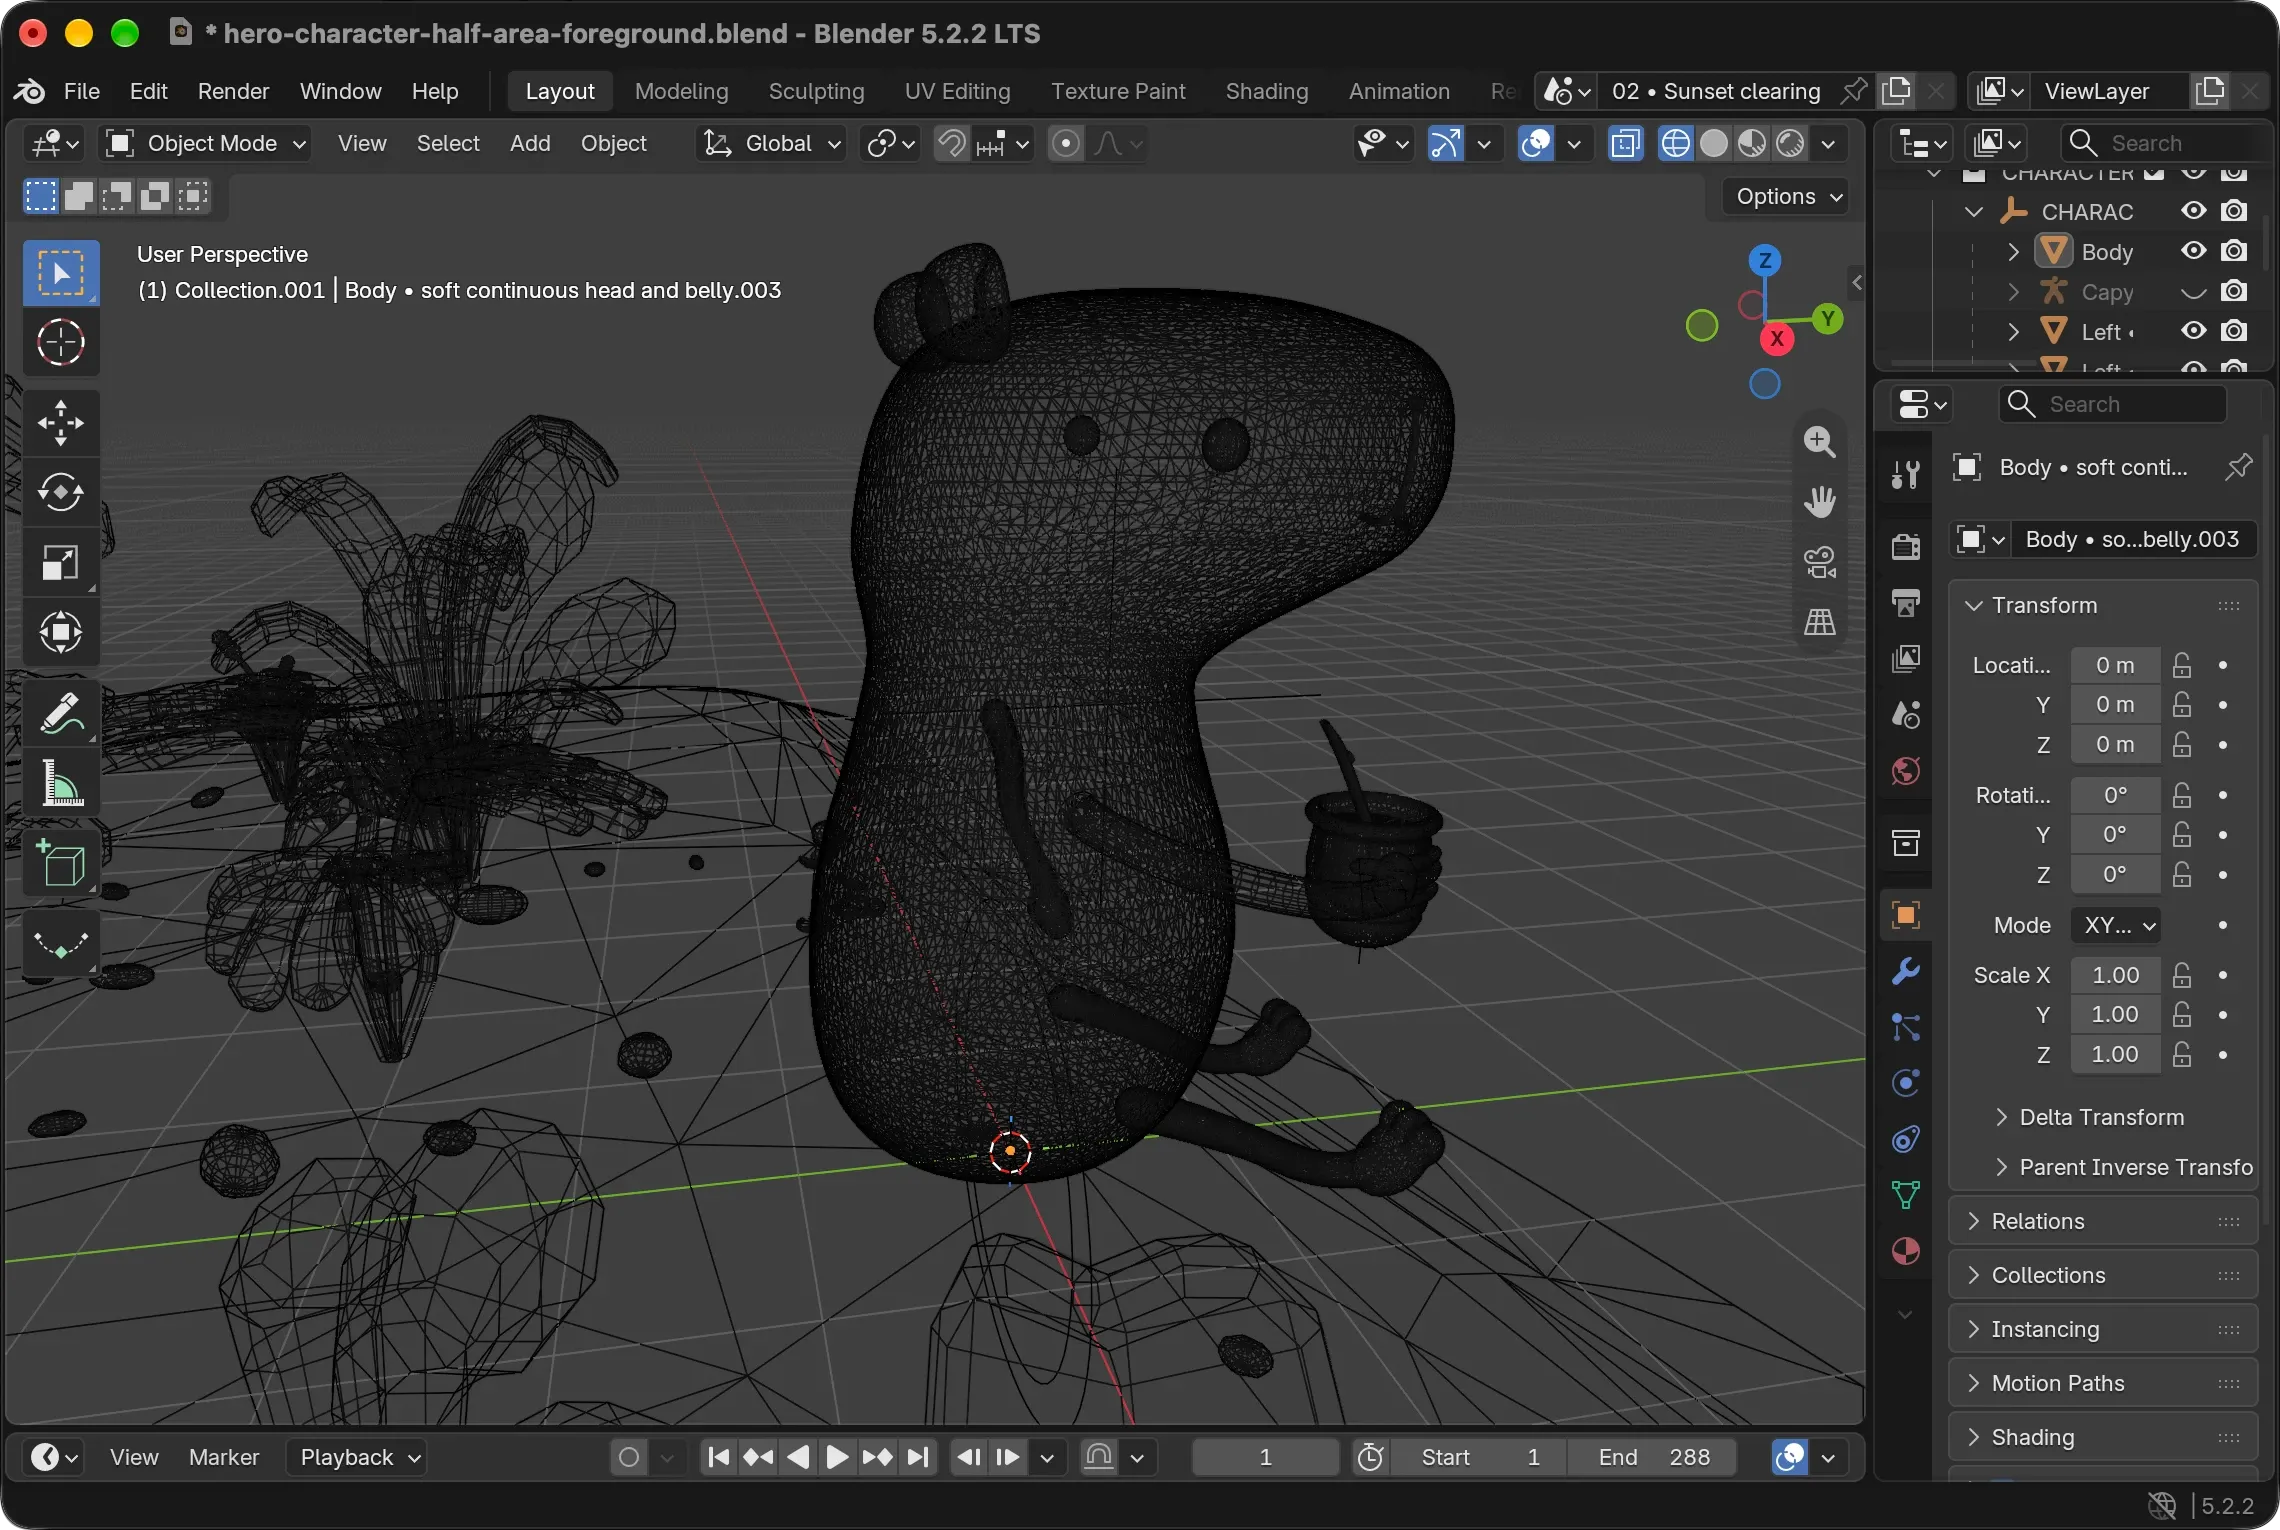
Task: Activate the Rotate tool
Action: [x=61, y=492]
